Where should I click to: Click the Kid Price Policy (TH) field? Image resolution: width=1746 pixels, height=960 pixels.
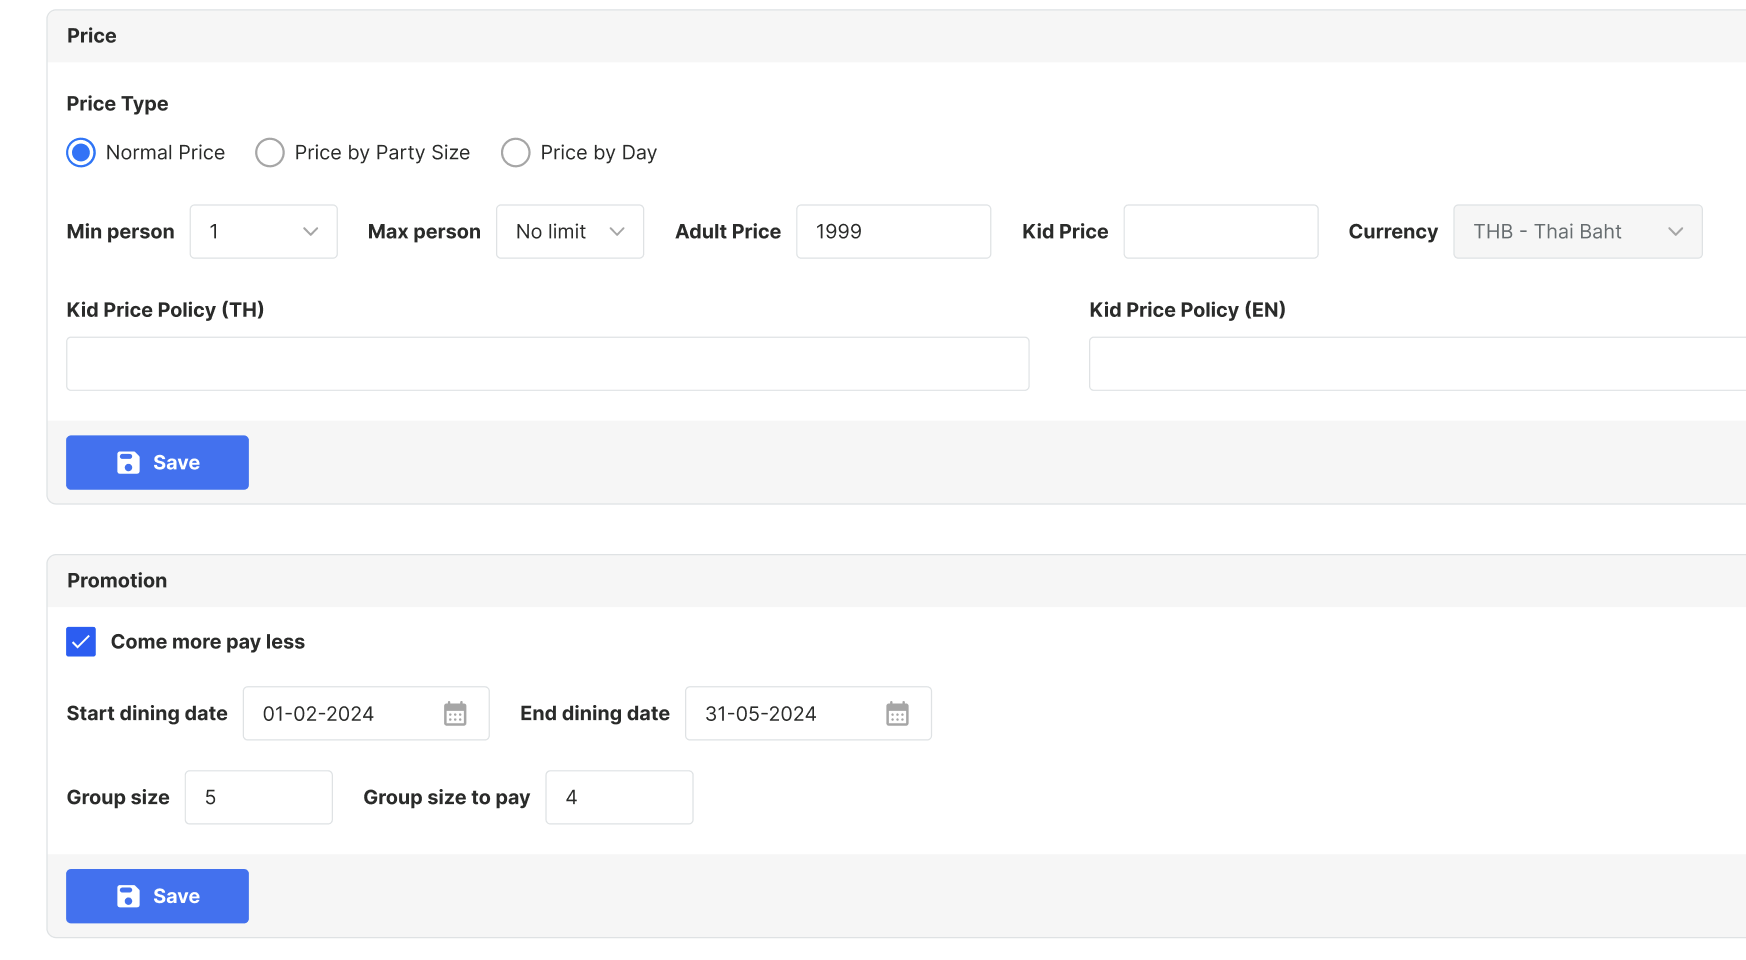(547, 364)
